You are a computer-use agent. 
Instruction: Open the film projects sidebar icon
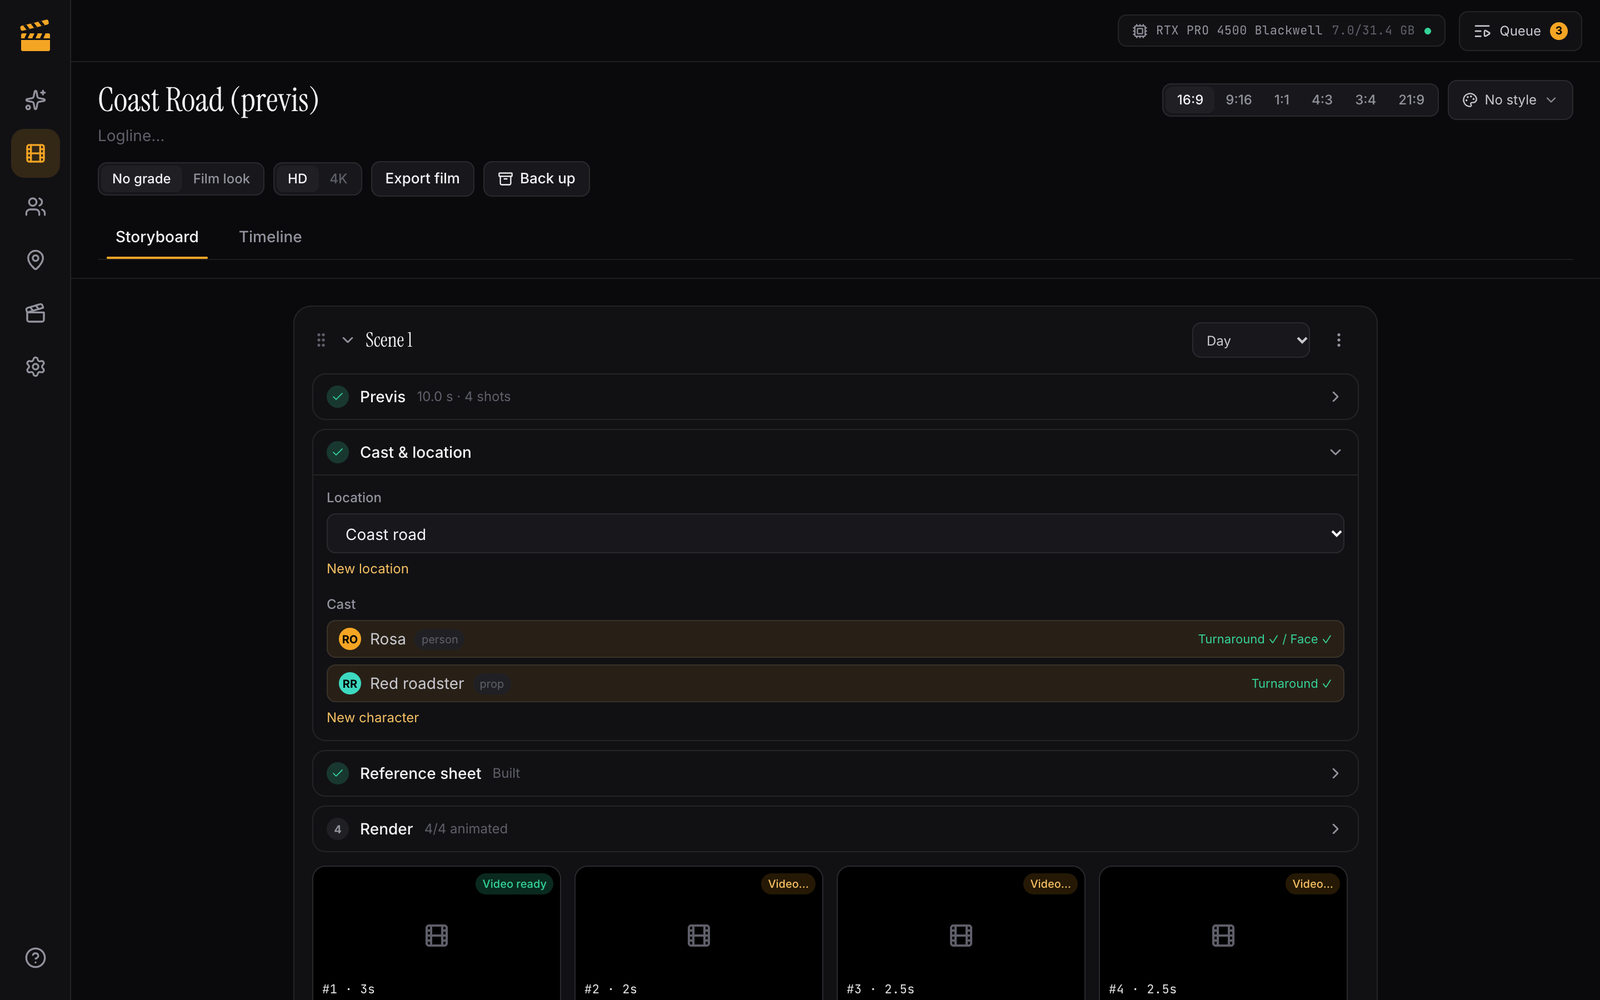[x=35, y=153]
